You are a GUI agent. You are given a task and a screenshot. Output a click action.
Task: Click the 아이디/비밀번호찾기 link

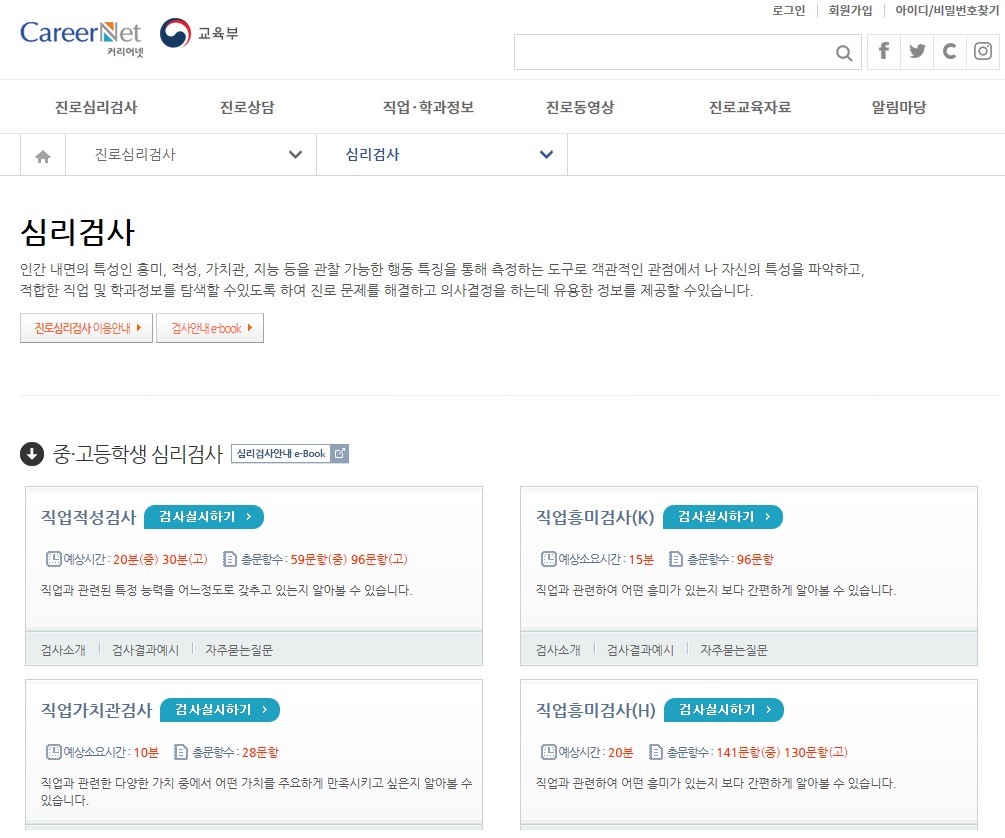click(947, 10)
